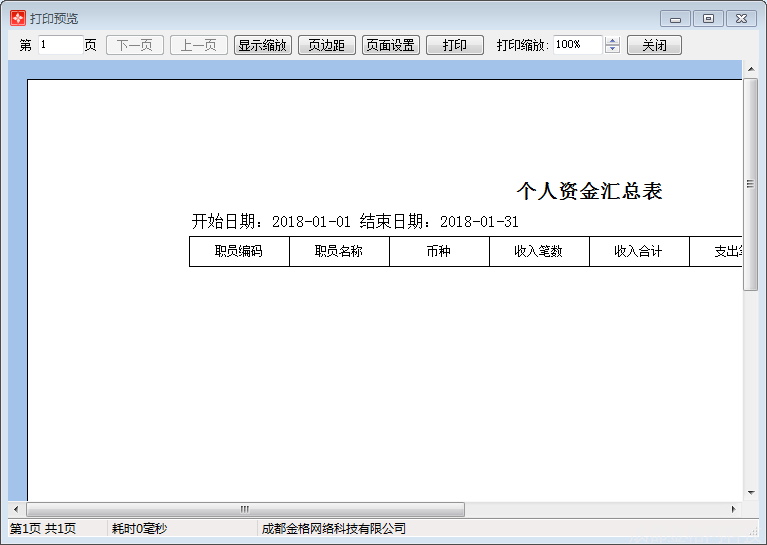This screenshot has height=545, width=767.
Task: Click the horizontal scrollbar right arrow
Action: pyautogui.click(x=733, y=509)
